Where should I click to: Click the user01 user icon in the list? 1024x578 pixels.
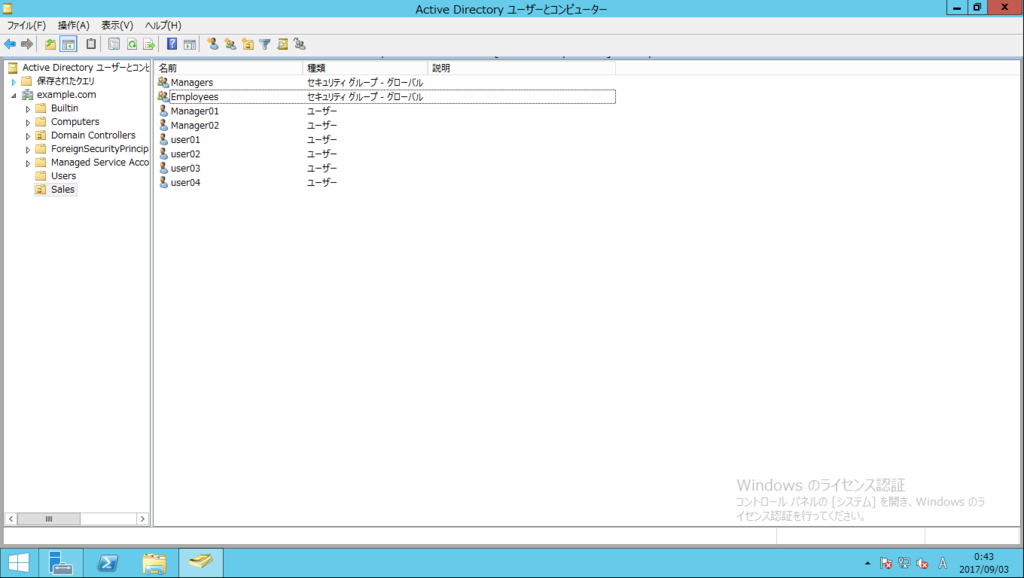163,140
